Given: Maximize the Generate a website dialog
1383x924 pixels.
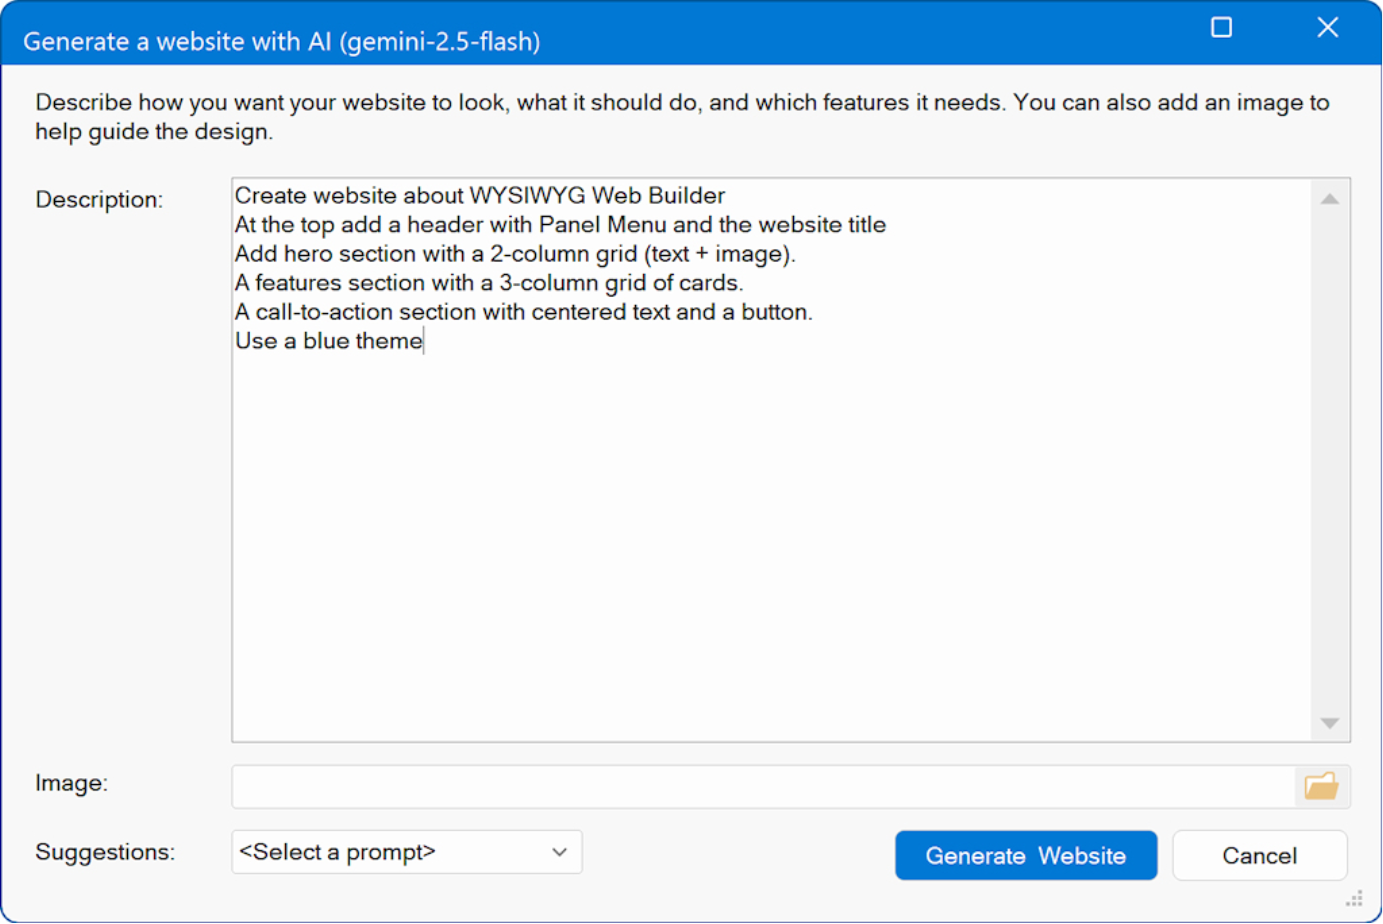Looking at the screenshot, I should tap(1221, 27).
